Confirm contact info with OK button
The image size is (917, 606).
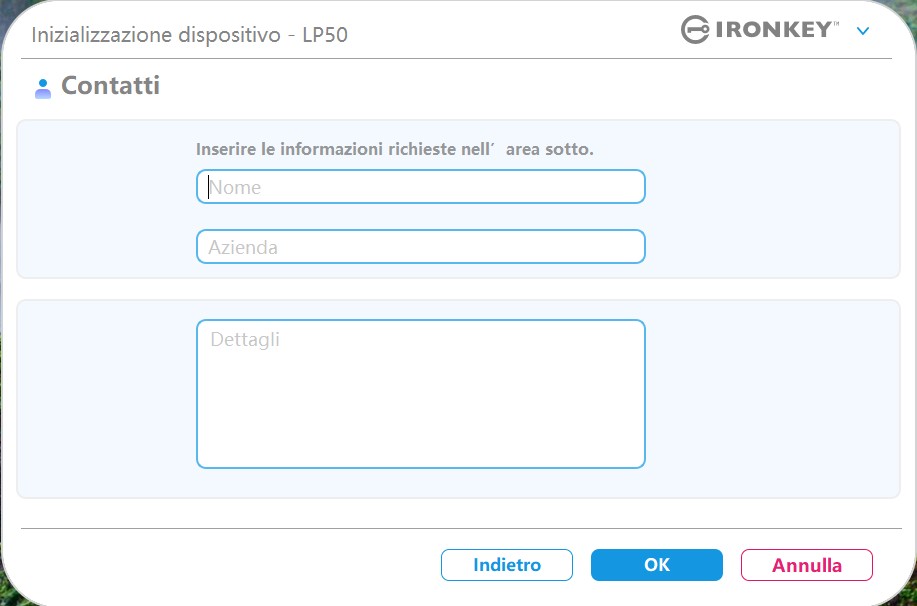click(x=657, y=565)
